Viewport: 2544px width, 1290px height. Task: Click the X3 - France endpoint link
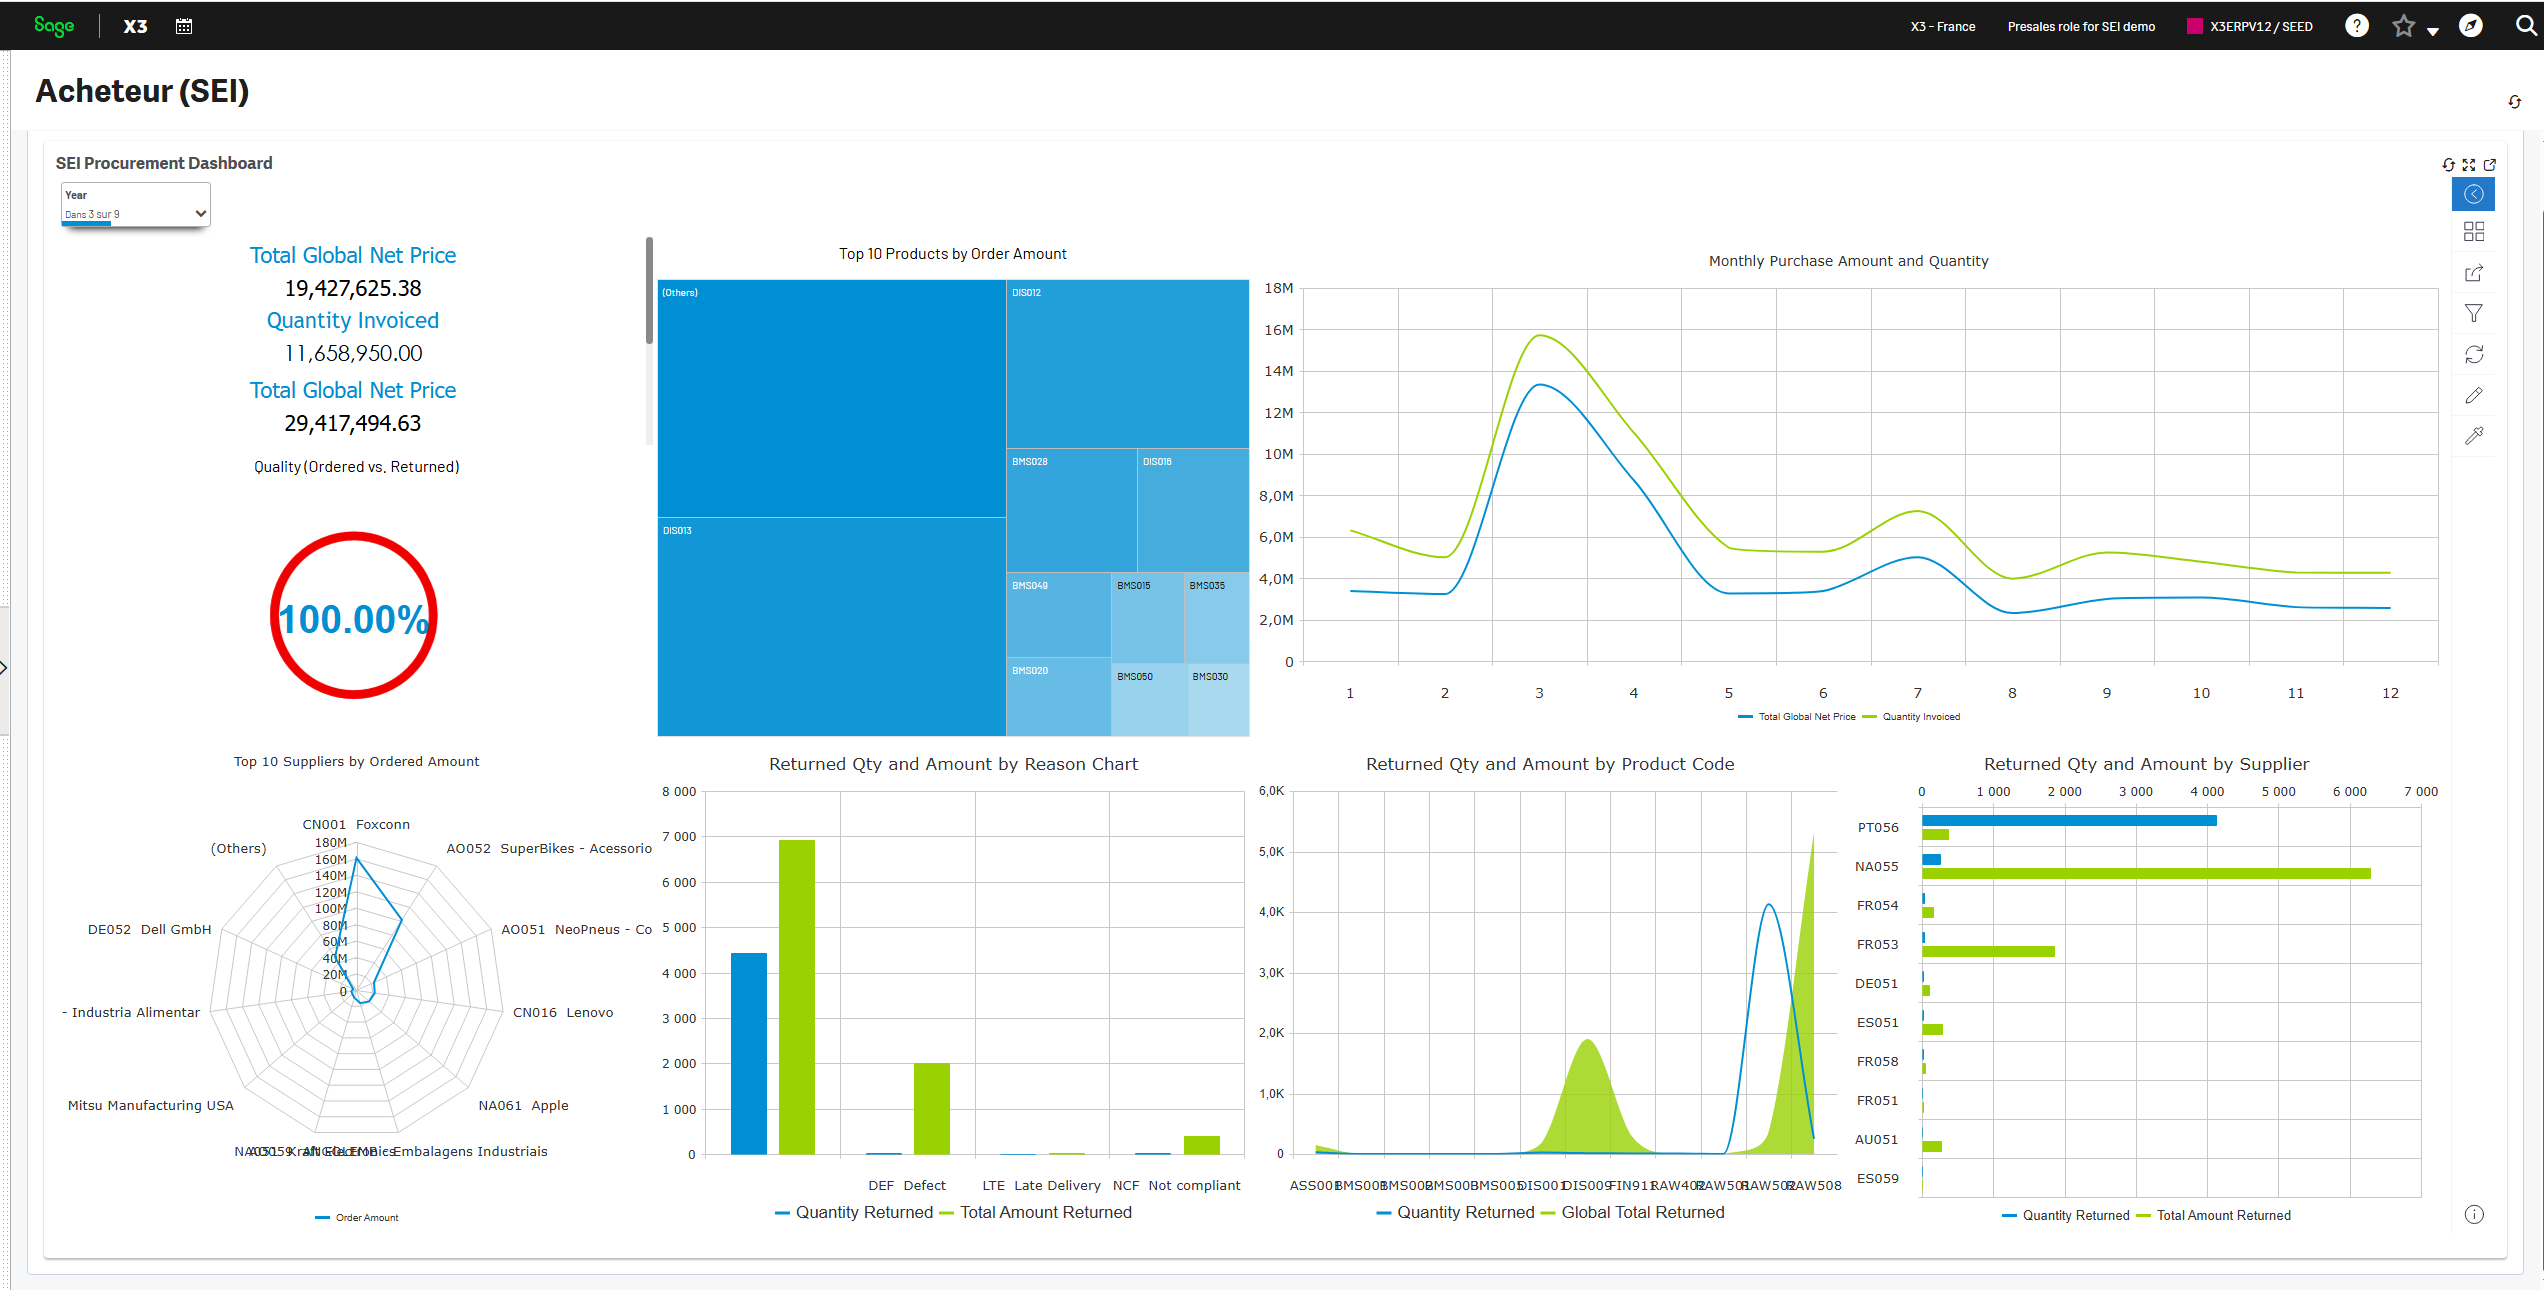pos(1942,27)
